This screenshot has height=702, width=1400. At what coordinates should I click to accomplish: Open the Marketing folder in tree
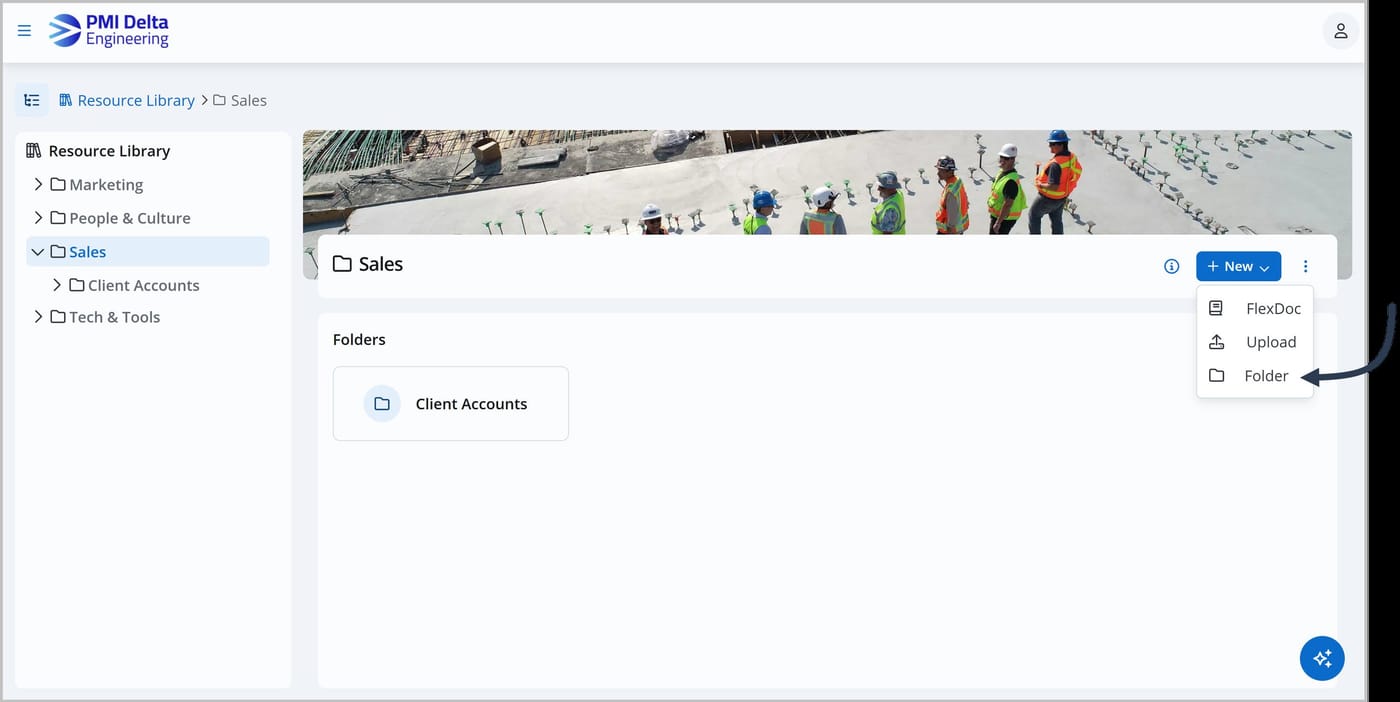pos(106,184)
